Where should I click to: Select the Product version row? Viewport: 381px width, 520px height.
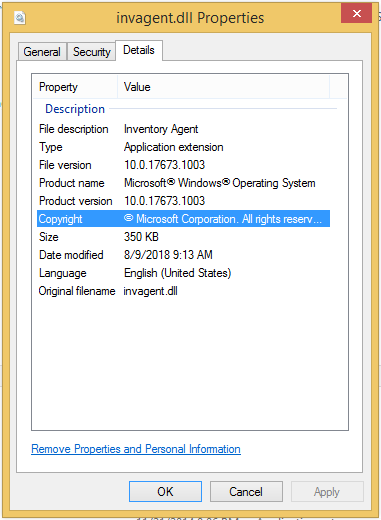coord(183,201)
